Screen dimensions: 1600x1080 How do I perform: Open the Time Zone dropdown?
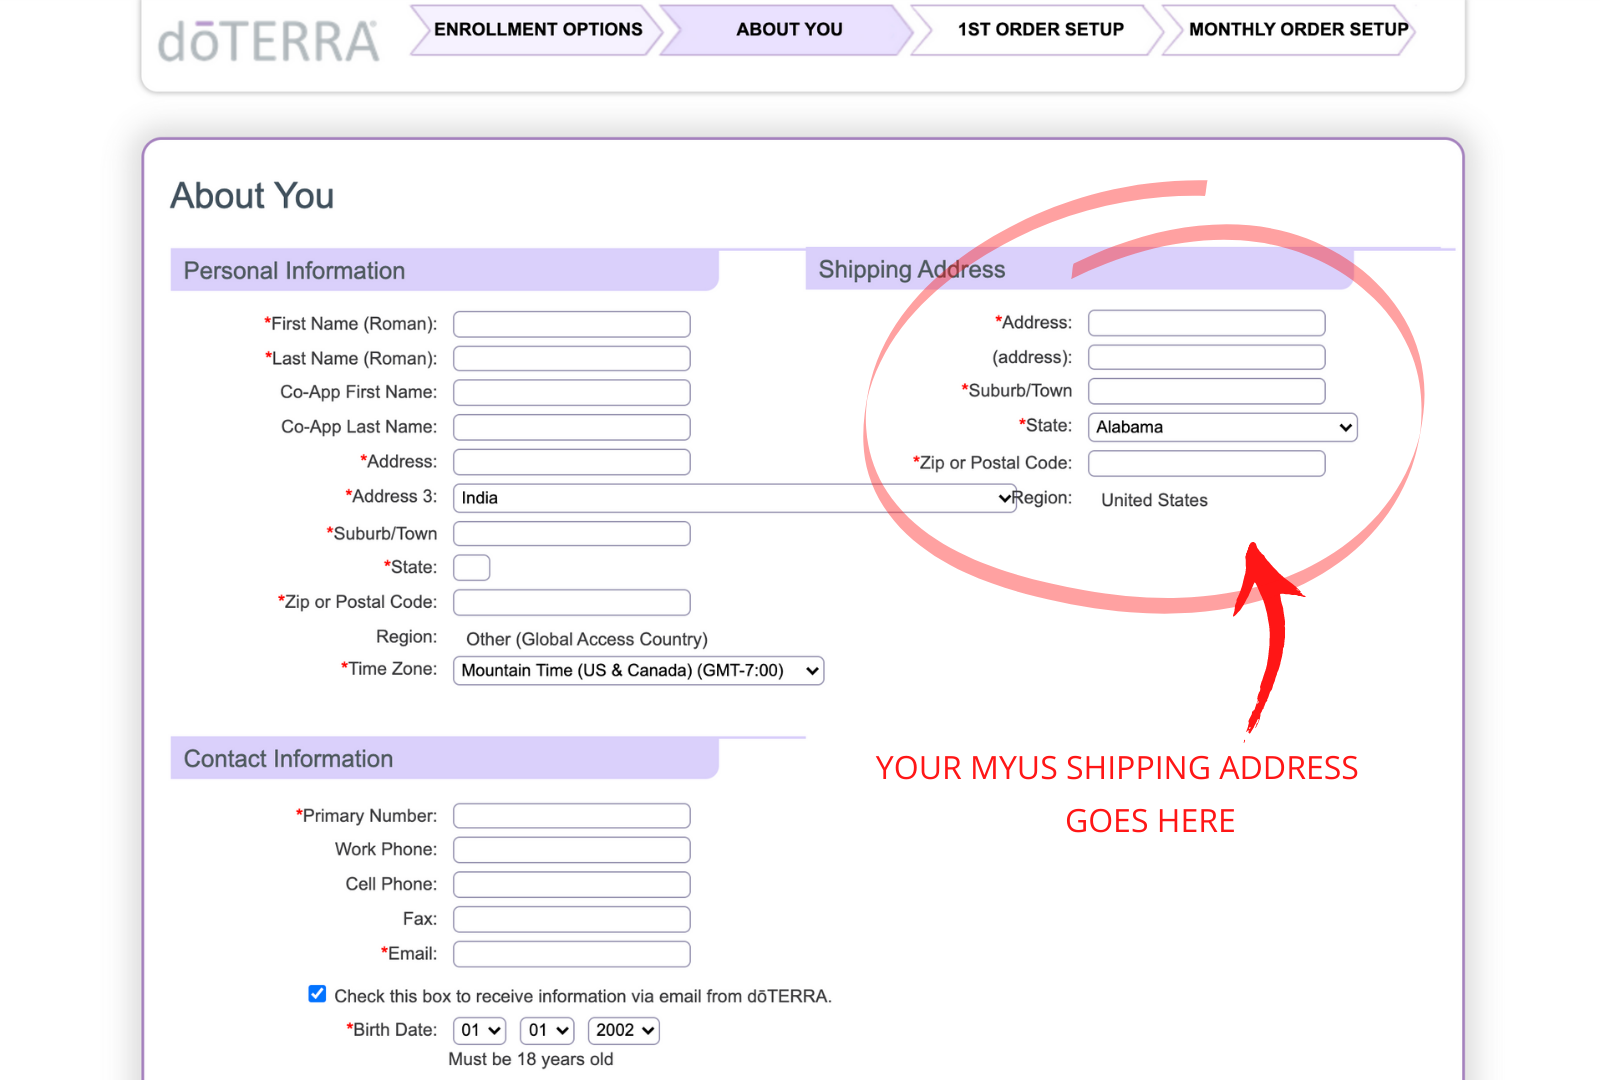tap(638, 670)
